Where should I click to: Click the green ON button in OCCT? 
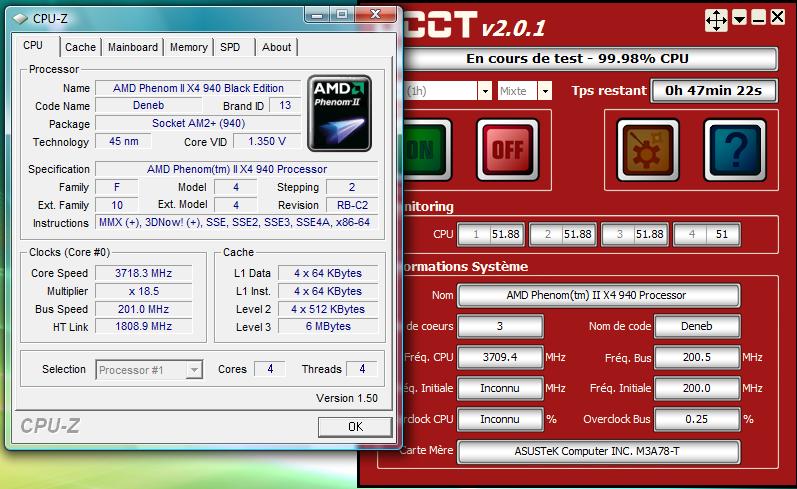point(426,150)
